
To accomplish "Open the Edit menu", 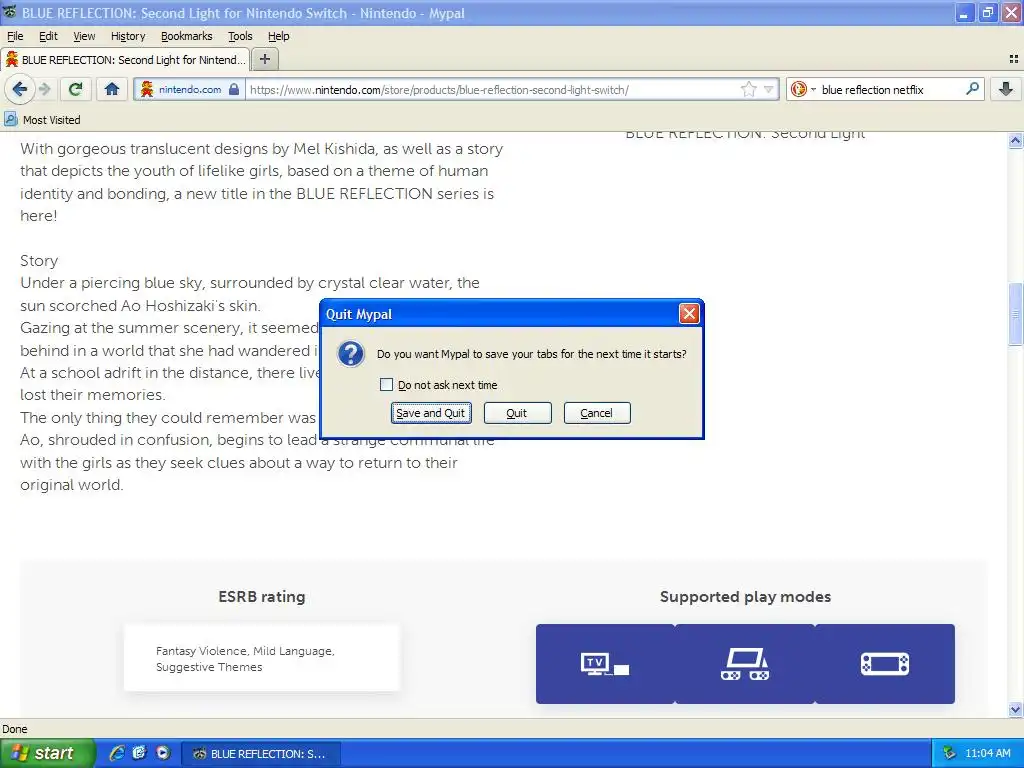I will click(x=48, y=36).
